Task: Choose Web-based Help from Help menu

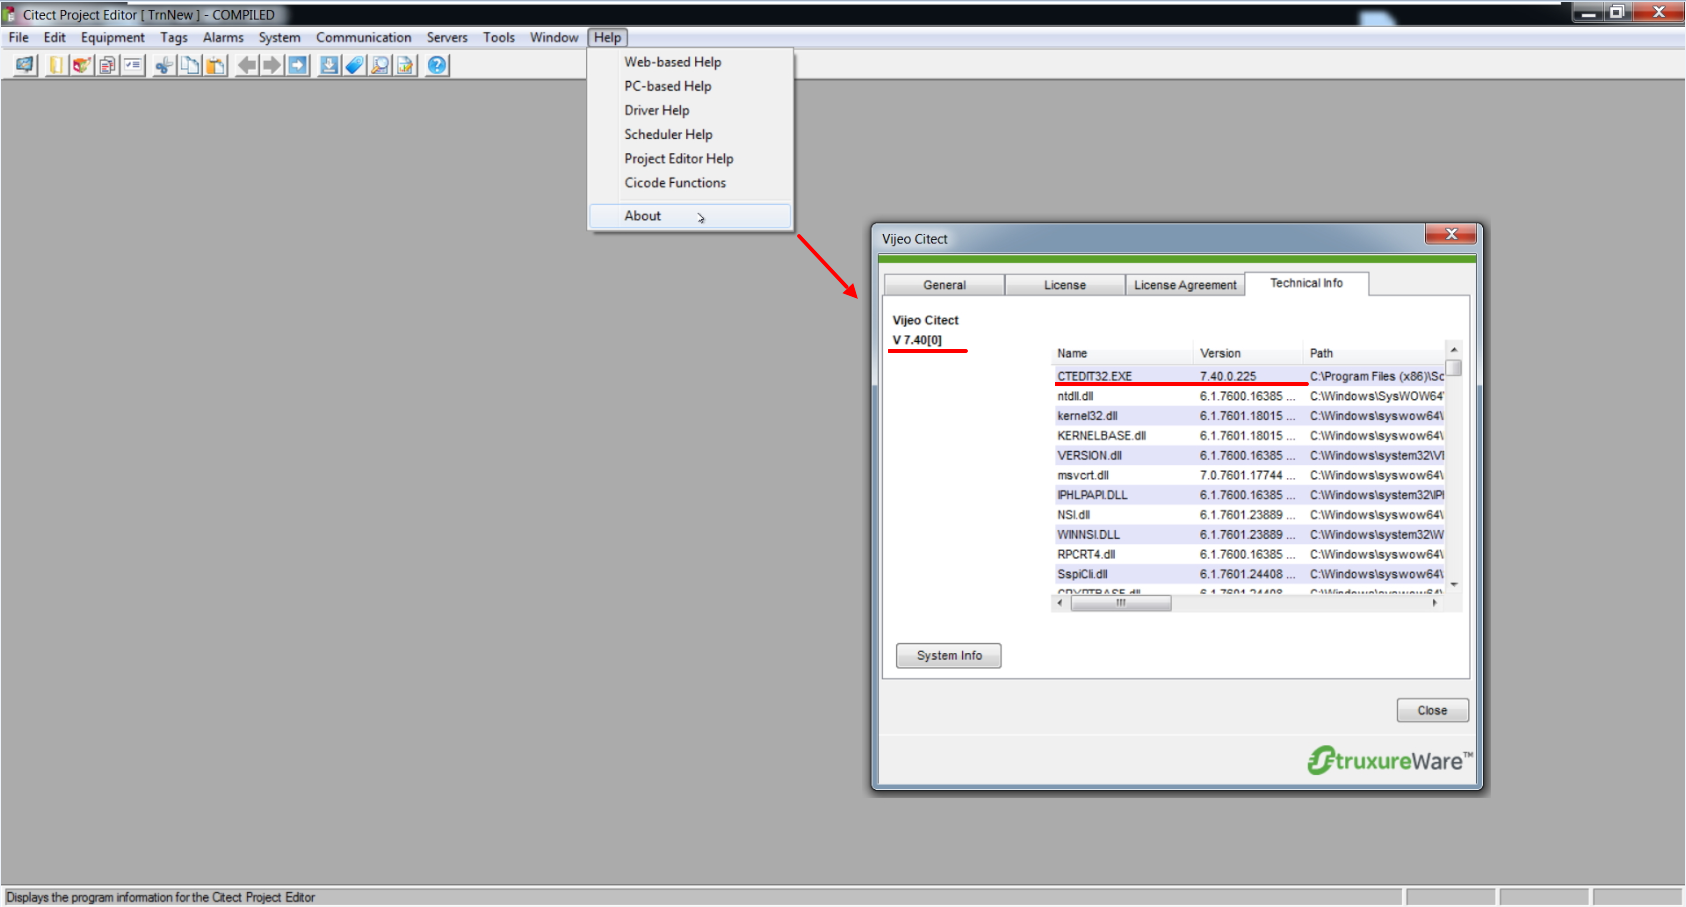Action: coord(690,62)
